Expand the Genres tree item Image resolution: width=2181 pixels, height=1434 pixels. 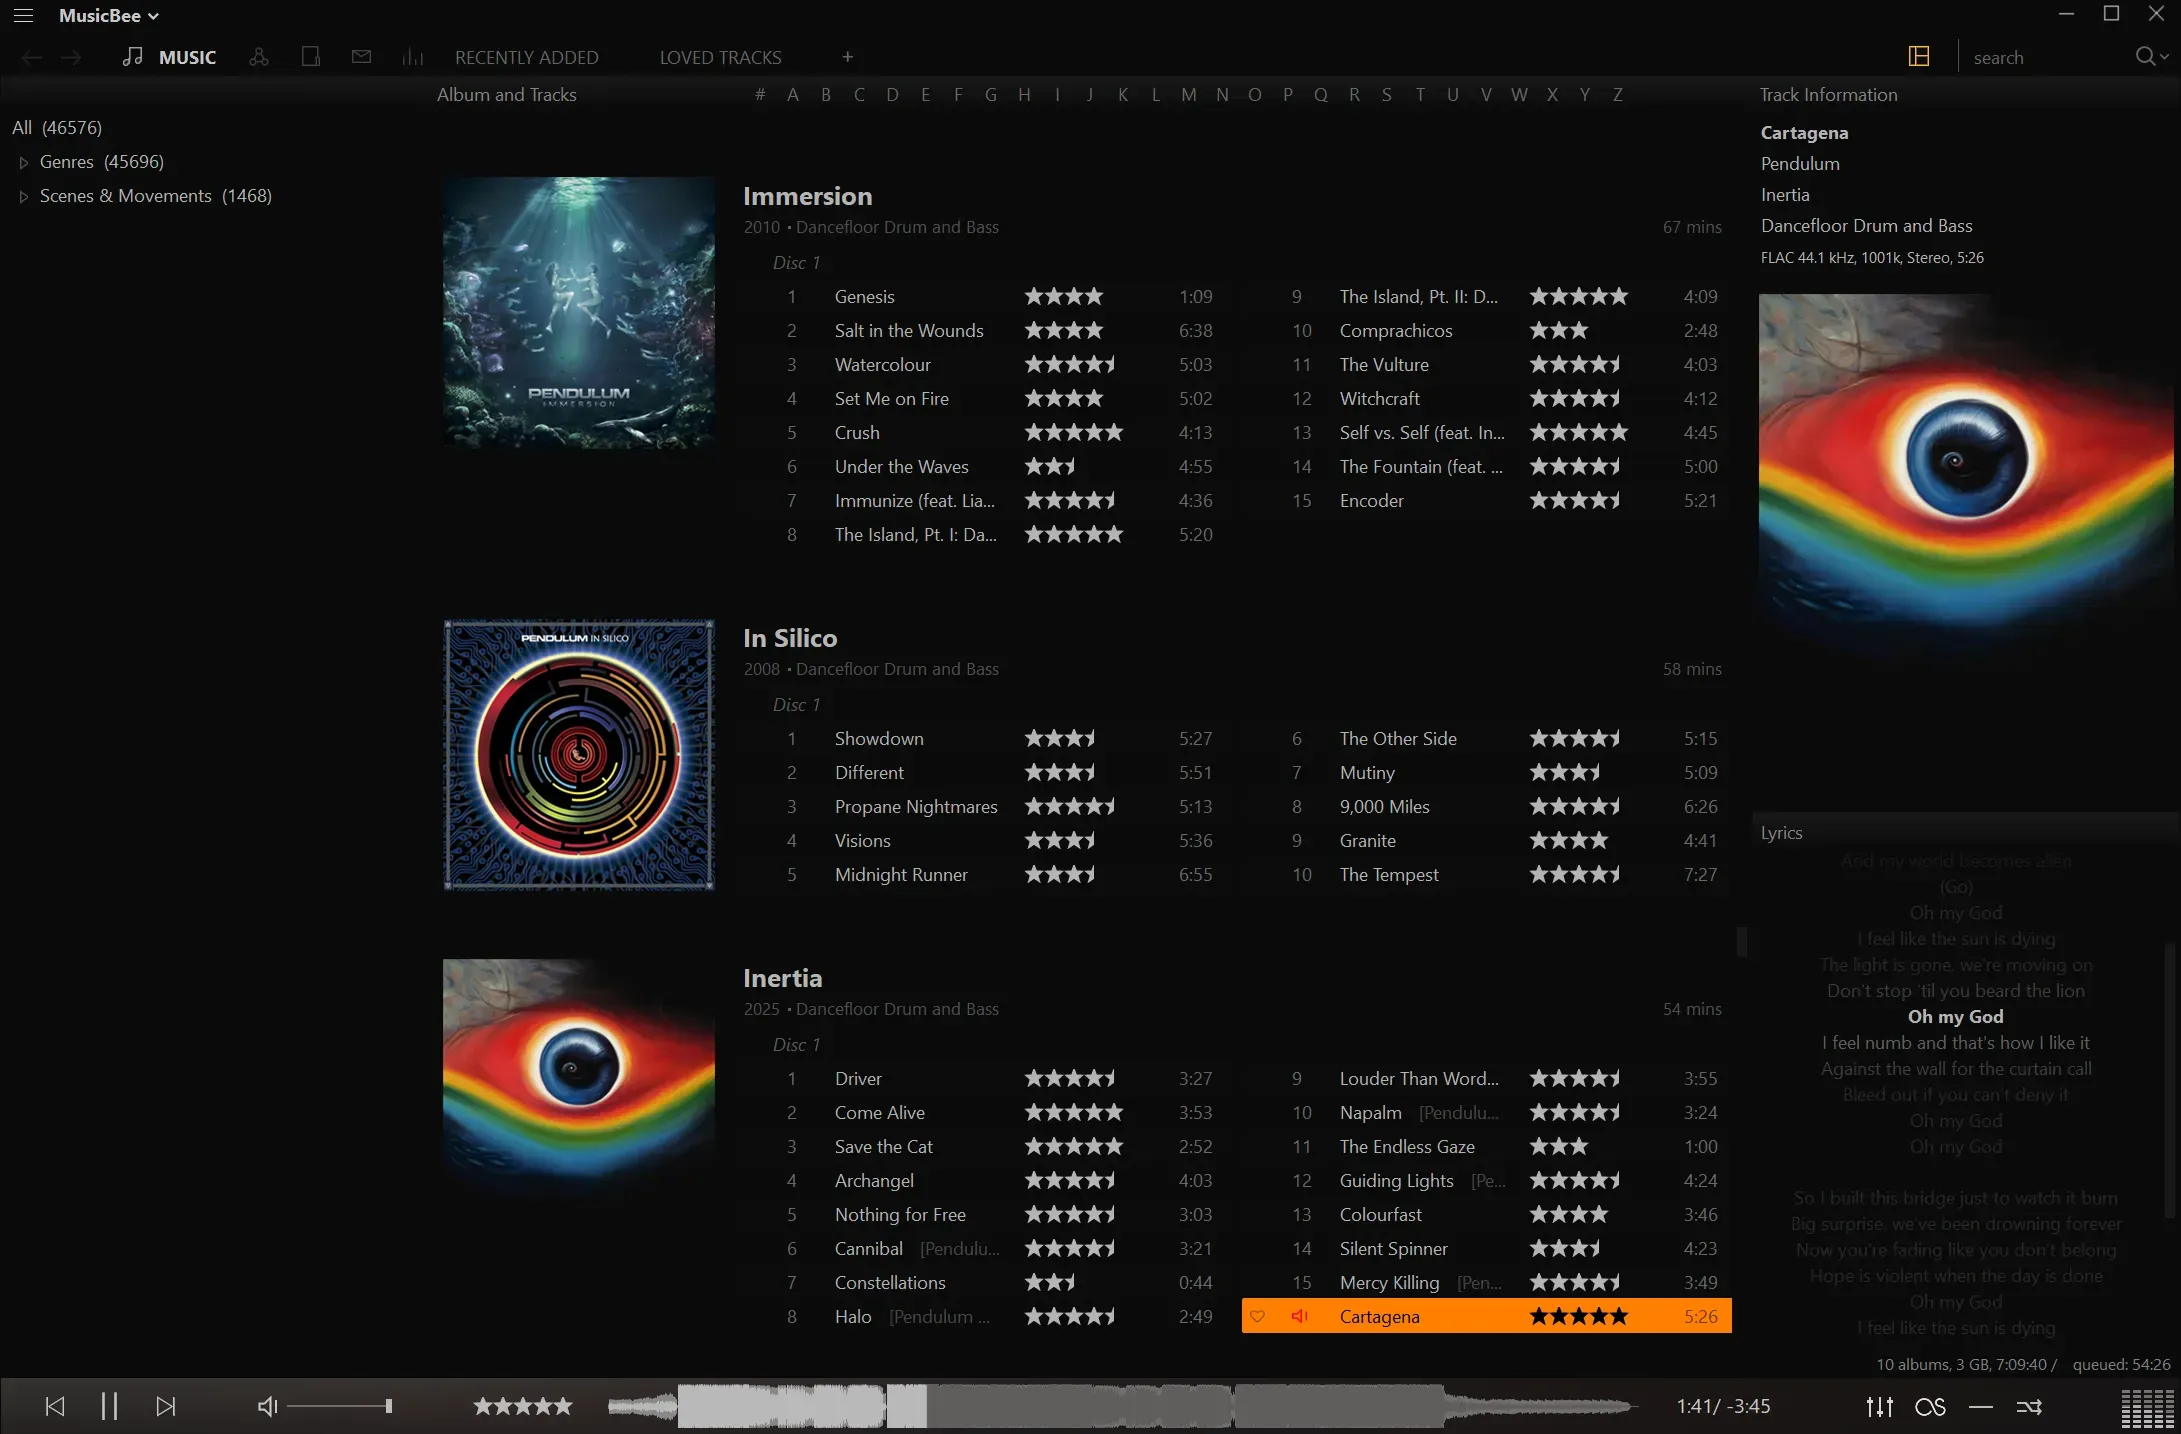[x=23, y=162]
